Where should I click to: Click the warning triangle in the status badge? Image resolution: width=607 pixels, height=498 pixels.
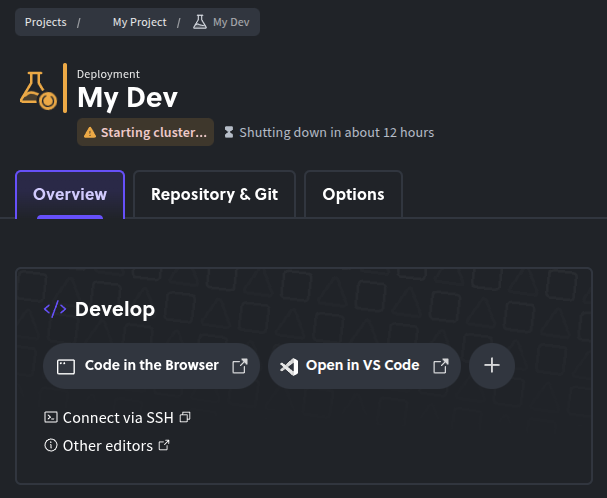pyautogui.click(x=90, y=132)
